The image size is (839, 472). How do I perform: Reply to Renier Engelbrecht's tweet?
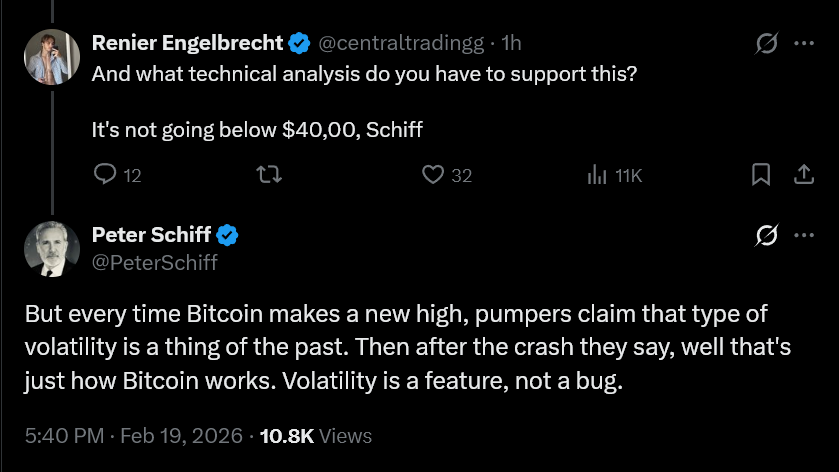106,175
